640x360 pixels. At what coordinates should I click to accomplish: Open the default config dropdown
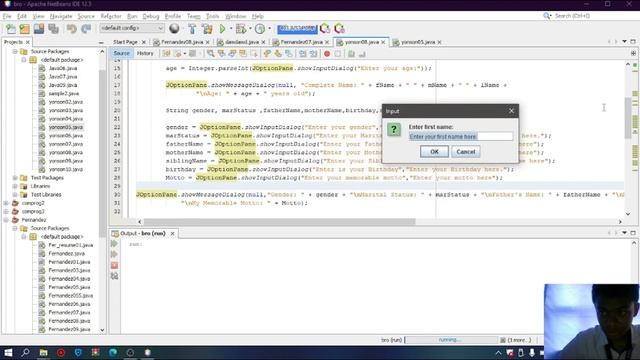(x=132, y=28)
